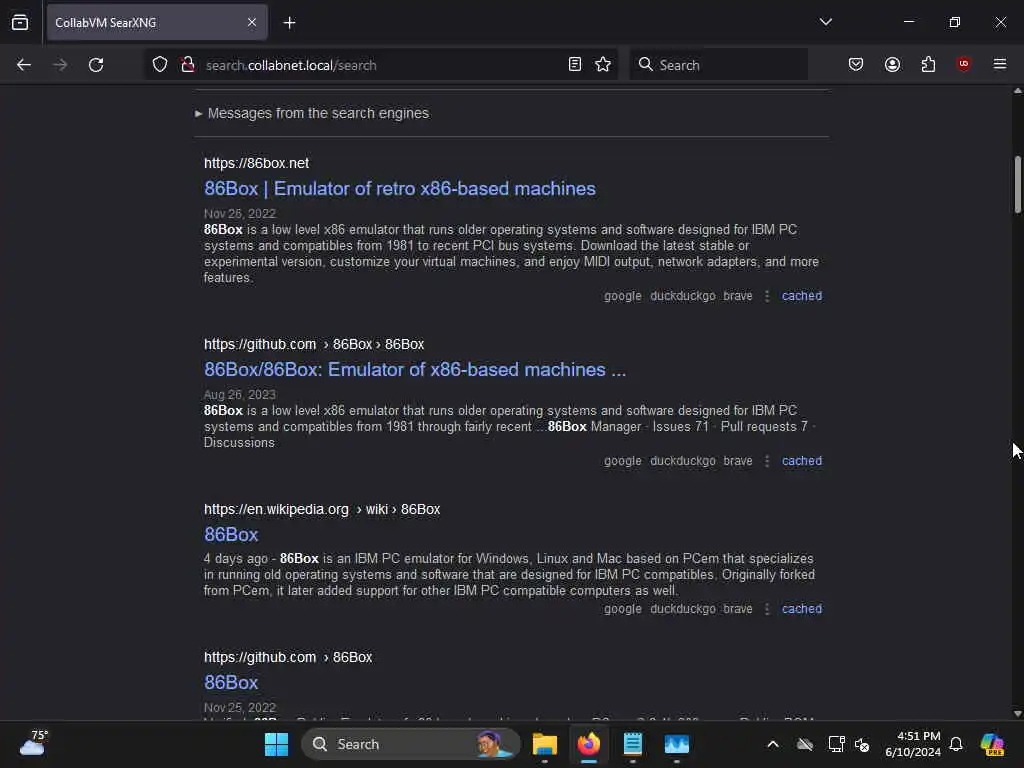Click the en.wikipedia.org wiki 86Box URL
The width and height of the screenshot is (1024, 768).
[322, 509]
